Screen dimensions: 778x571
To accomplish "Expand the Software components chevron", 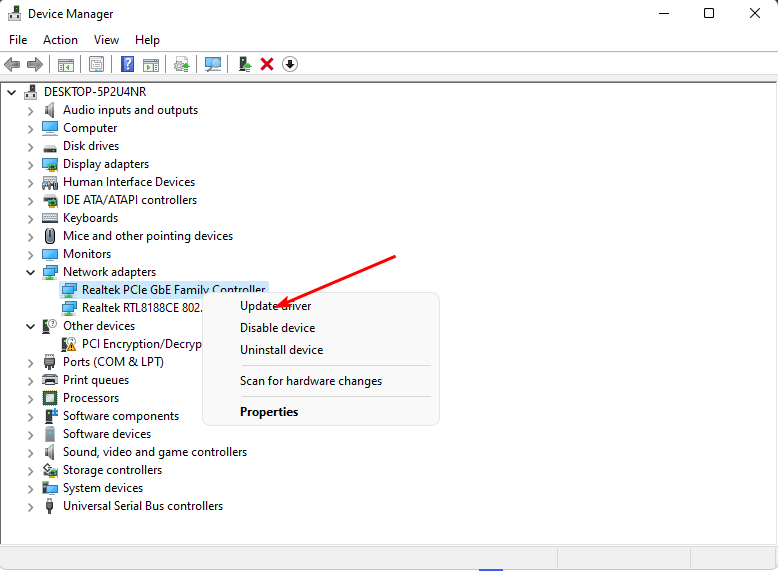I will pyautogui.click(x=31, y=417).
